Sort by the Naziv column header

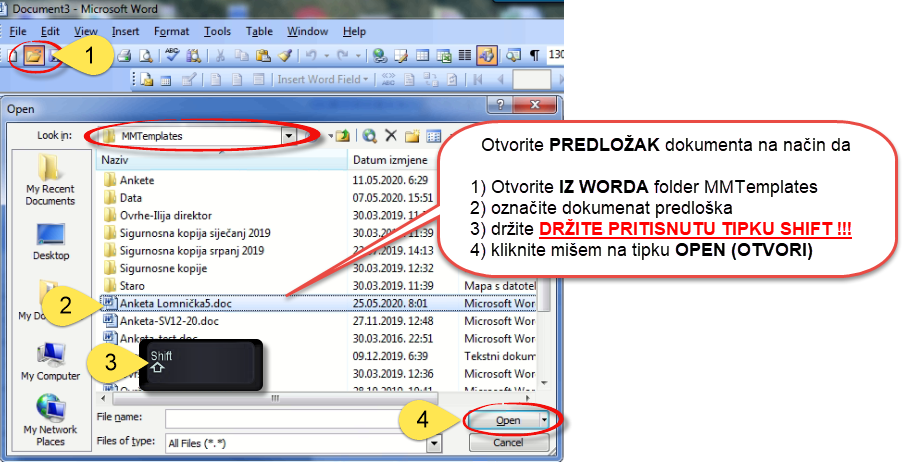coord(222,160)
